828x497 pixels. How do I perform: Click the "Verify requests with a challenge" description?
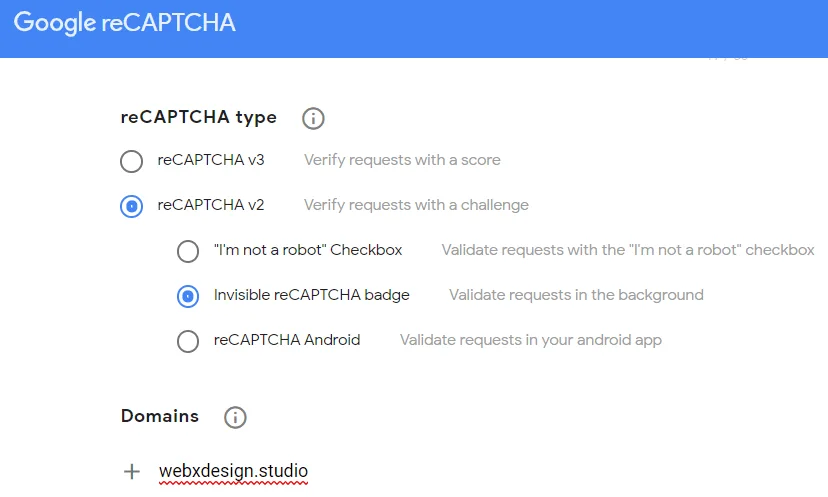[x=416, y=205]
